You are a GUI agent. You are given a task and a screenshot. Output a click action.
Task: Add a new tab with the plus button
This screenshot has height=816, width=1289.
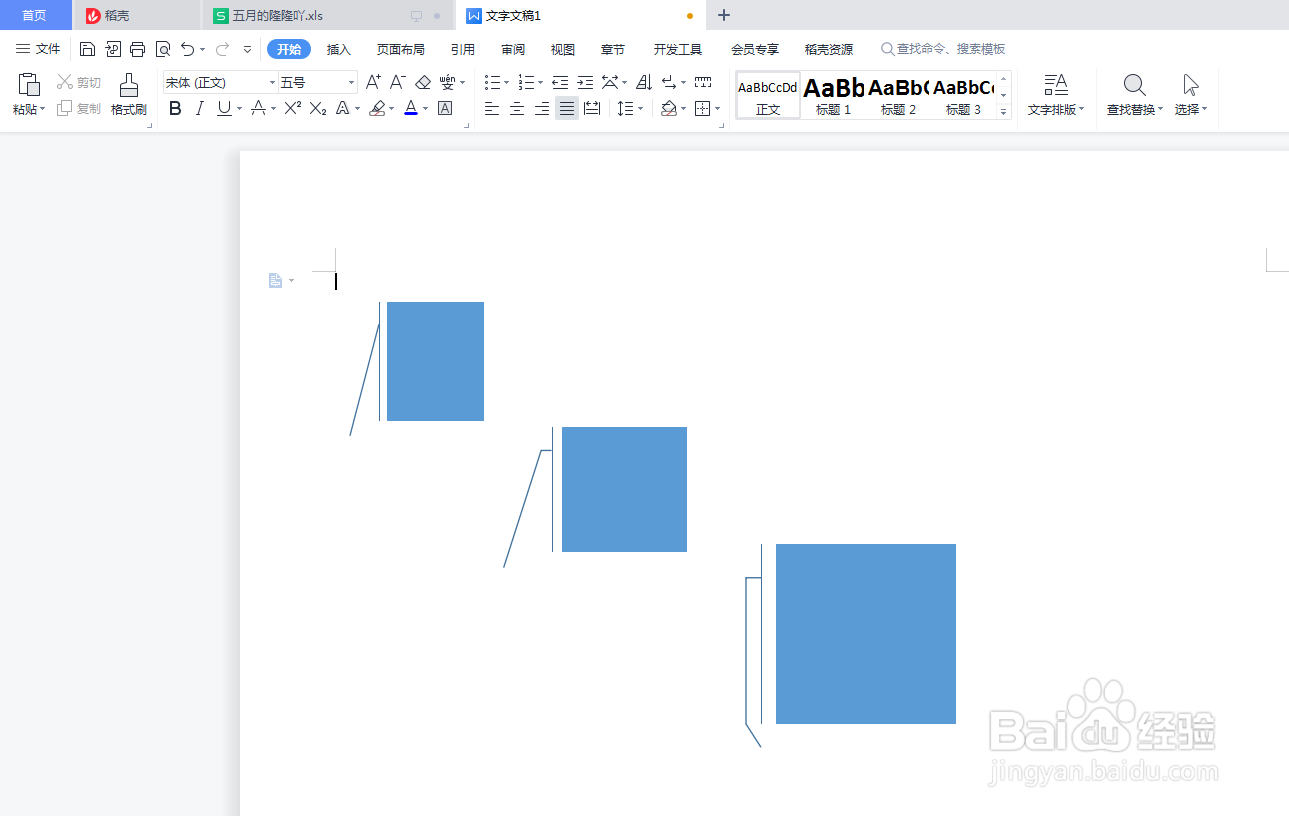point(724,15)
